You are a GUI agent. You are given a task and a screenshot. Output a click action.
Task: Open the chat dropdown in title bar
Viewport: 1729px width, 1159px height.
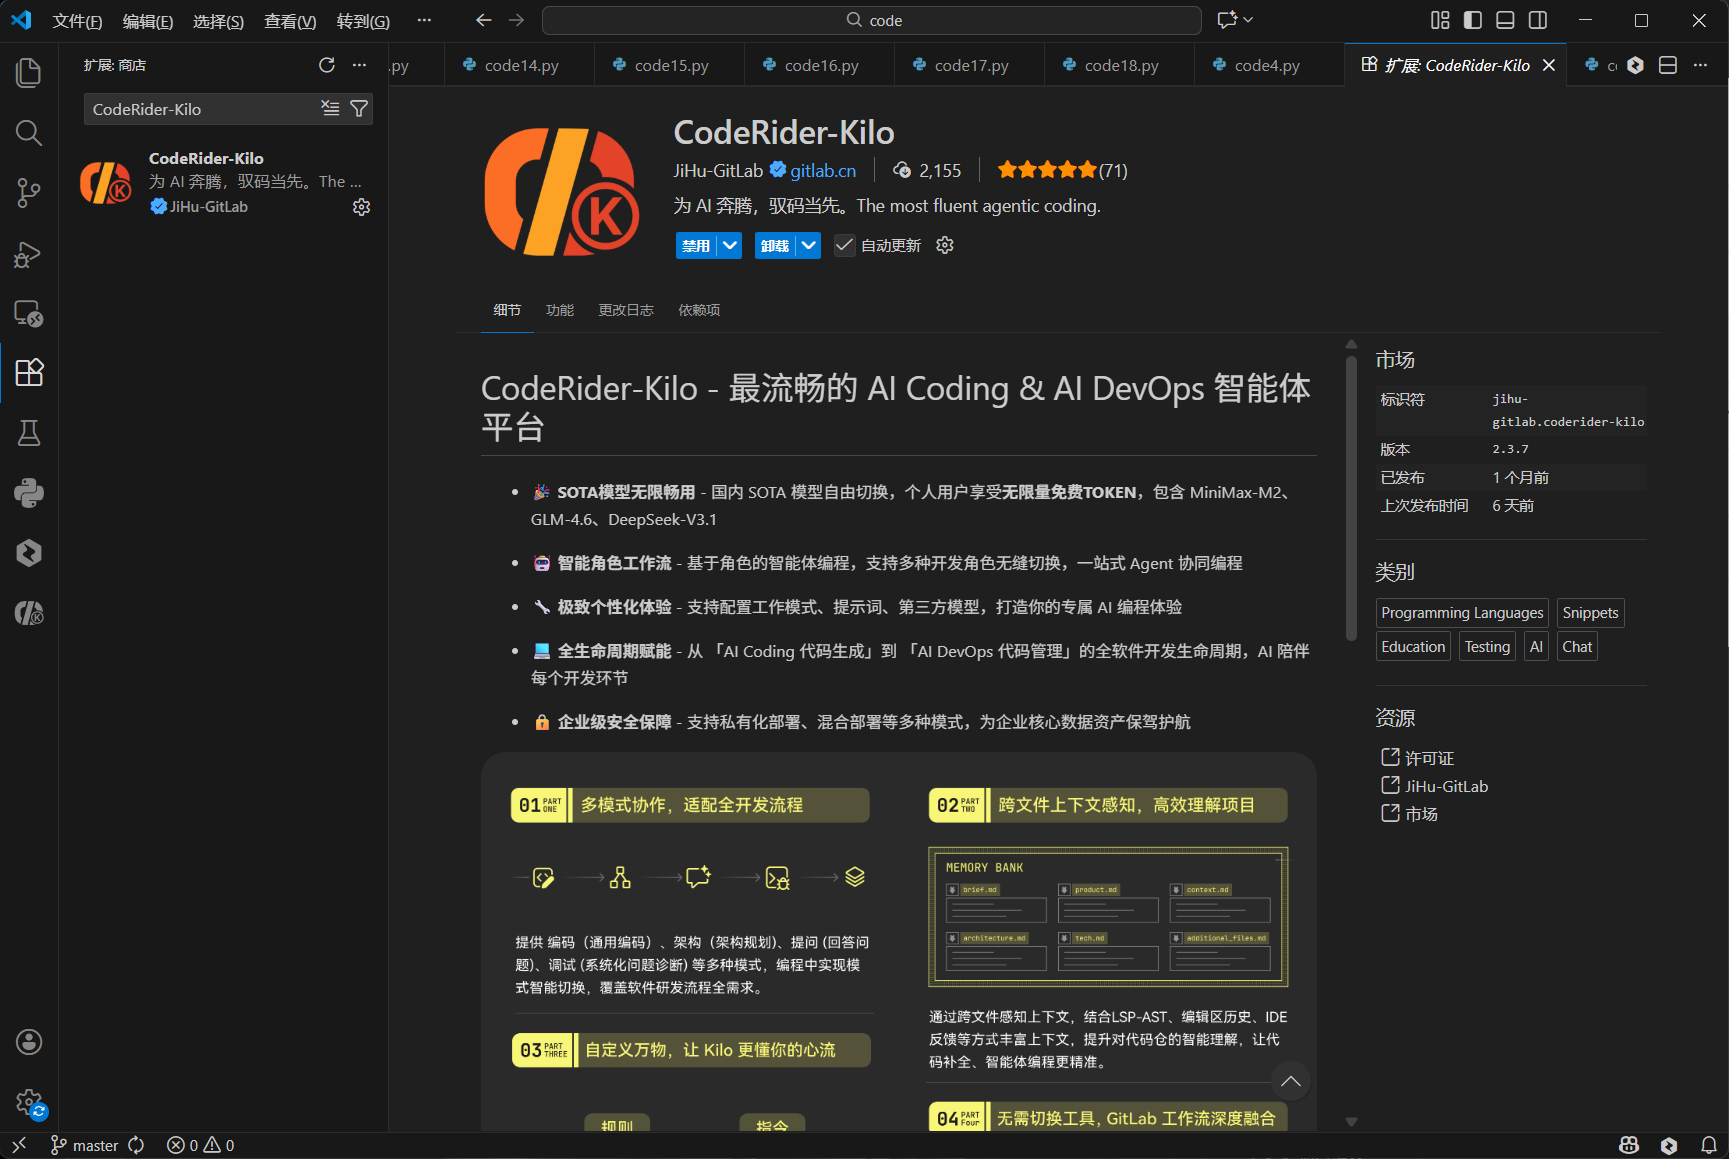point(1248,20)
